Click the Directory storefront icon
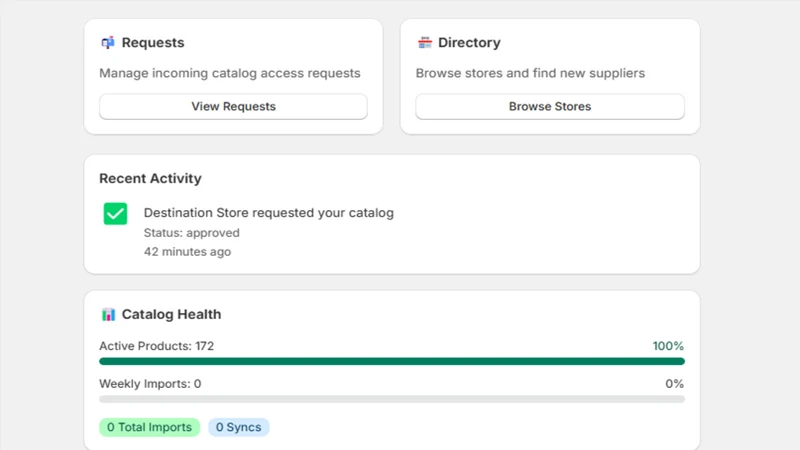This screenshot has height=450, width=800. 424,42
